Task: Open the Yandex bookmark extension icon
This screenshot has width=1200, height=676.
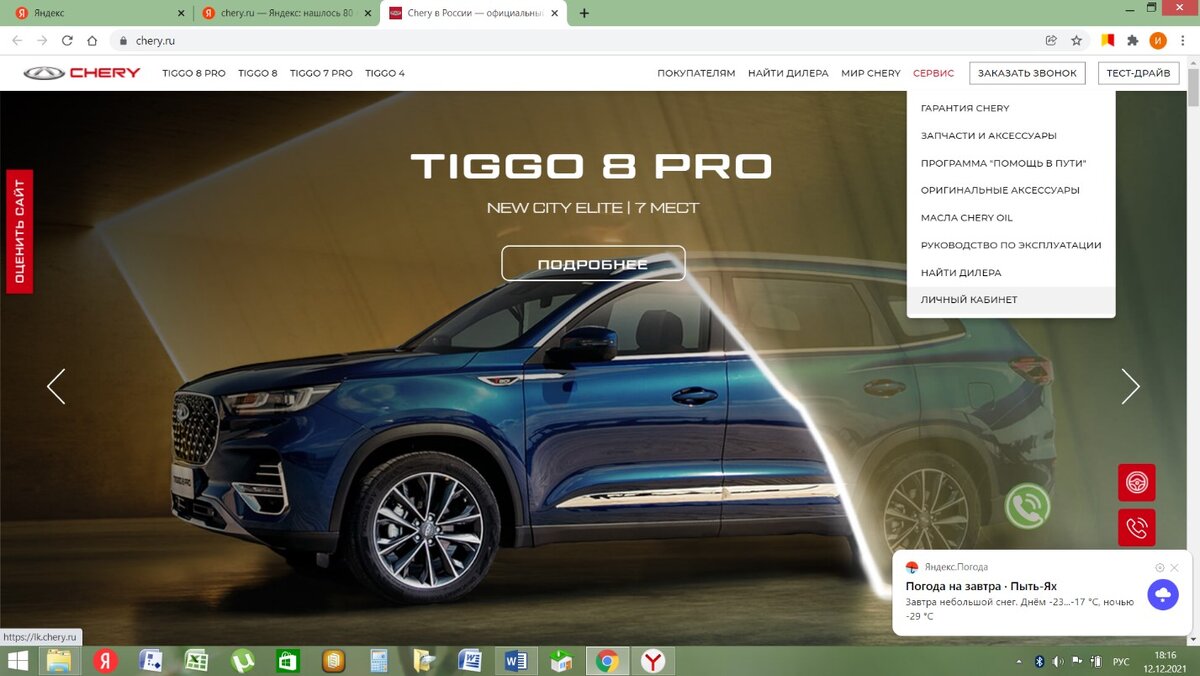Action: coord(1108,41)
